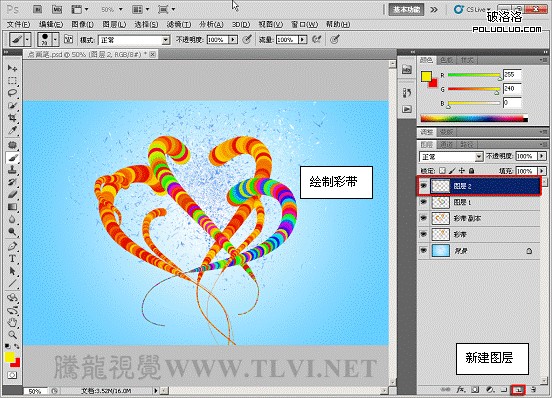Select the Path Selection tool
This screenshot has height=398, width=552.
point(12,271)
